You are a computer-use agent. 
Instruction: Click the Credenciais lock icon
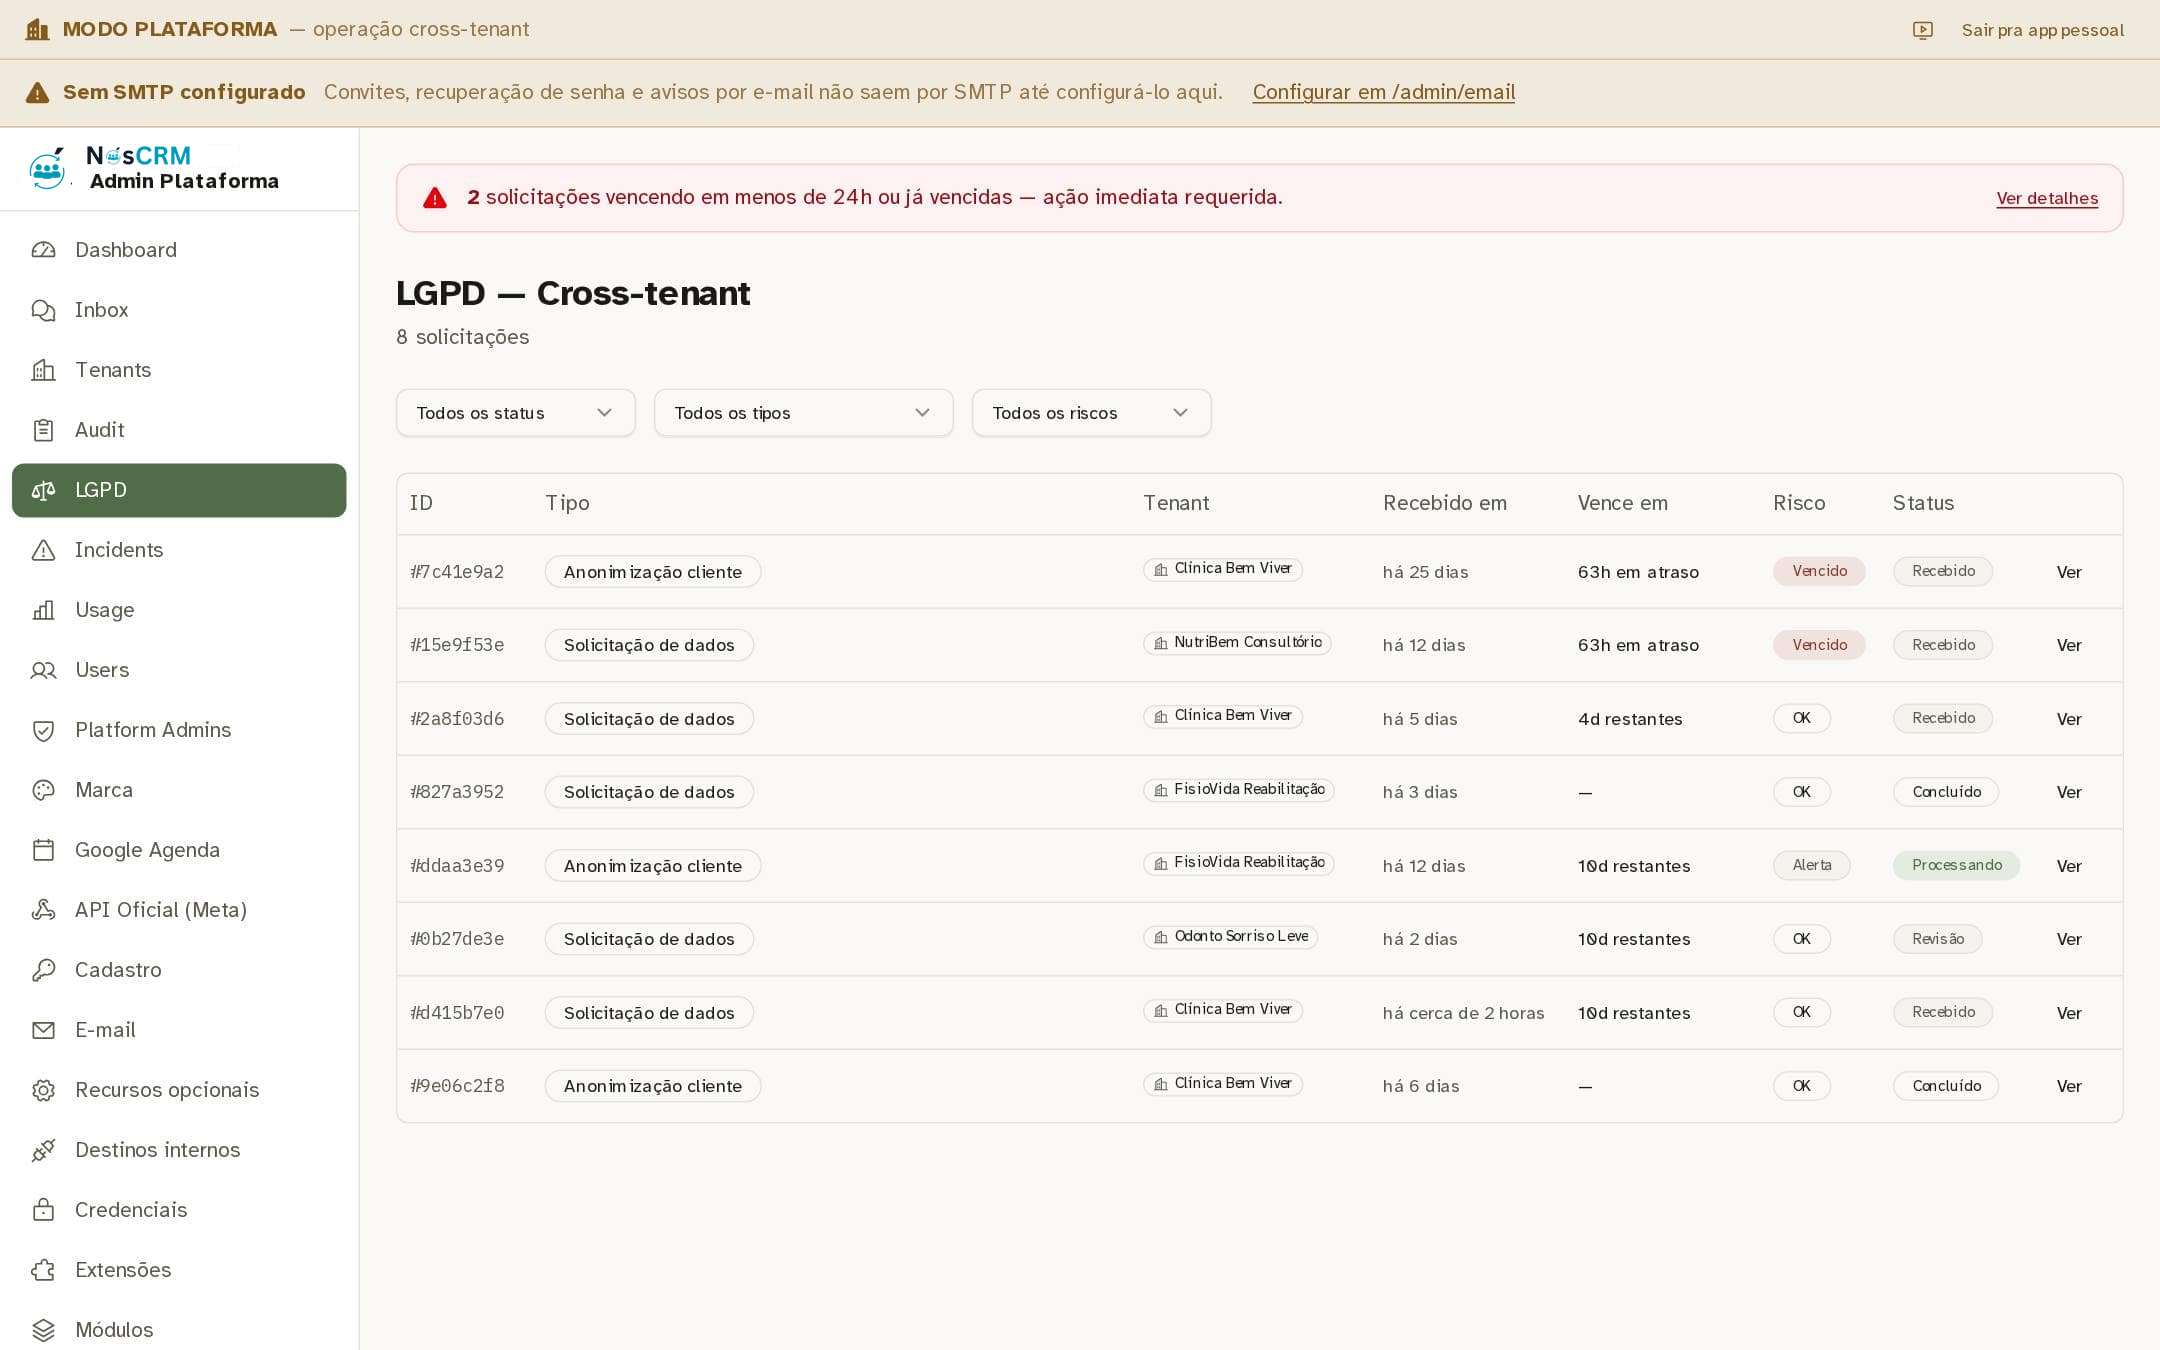coord(43,1210)
